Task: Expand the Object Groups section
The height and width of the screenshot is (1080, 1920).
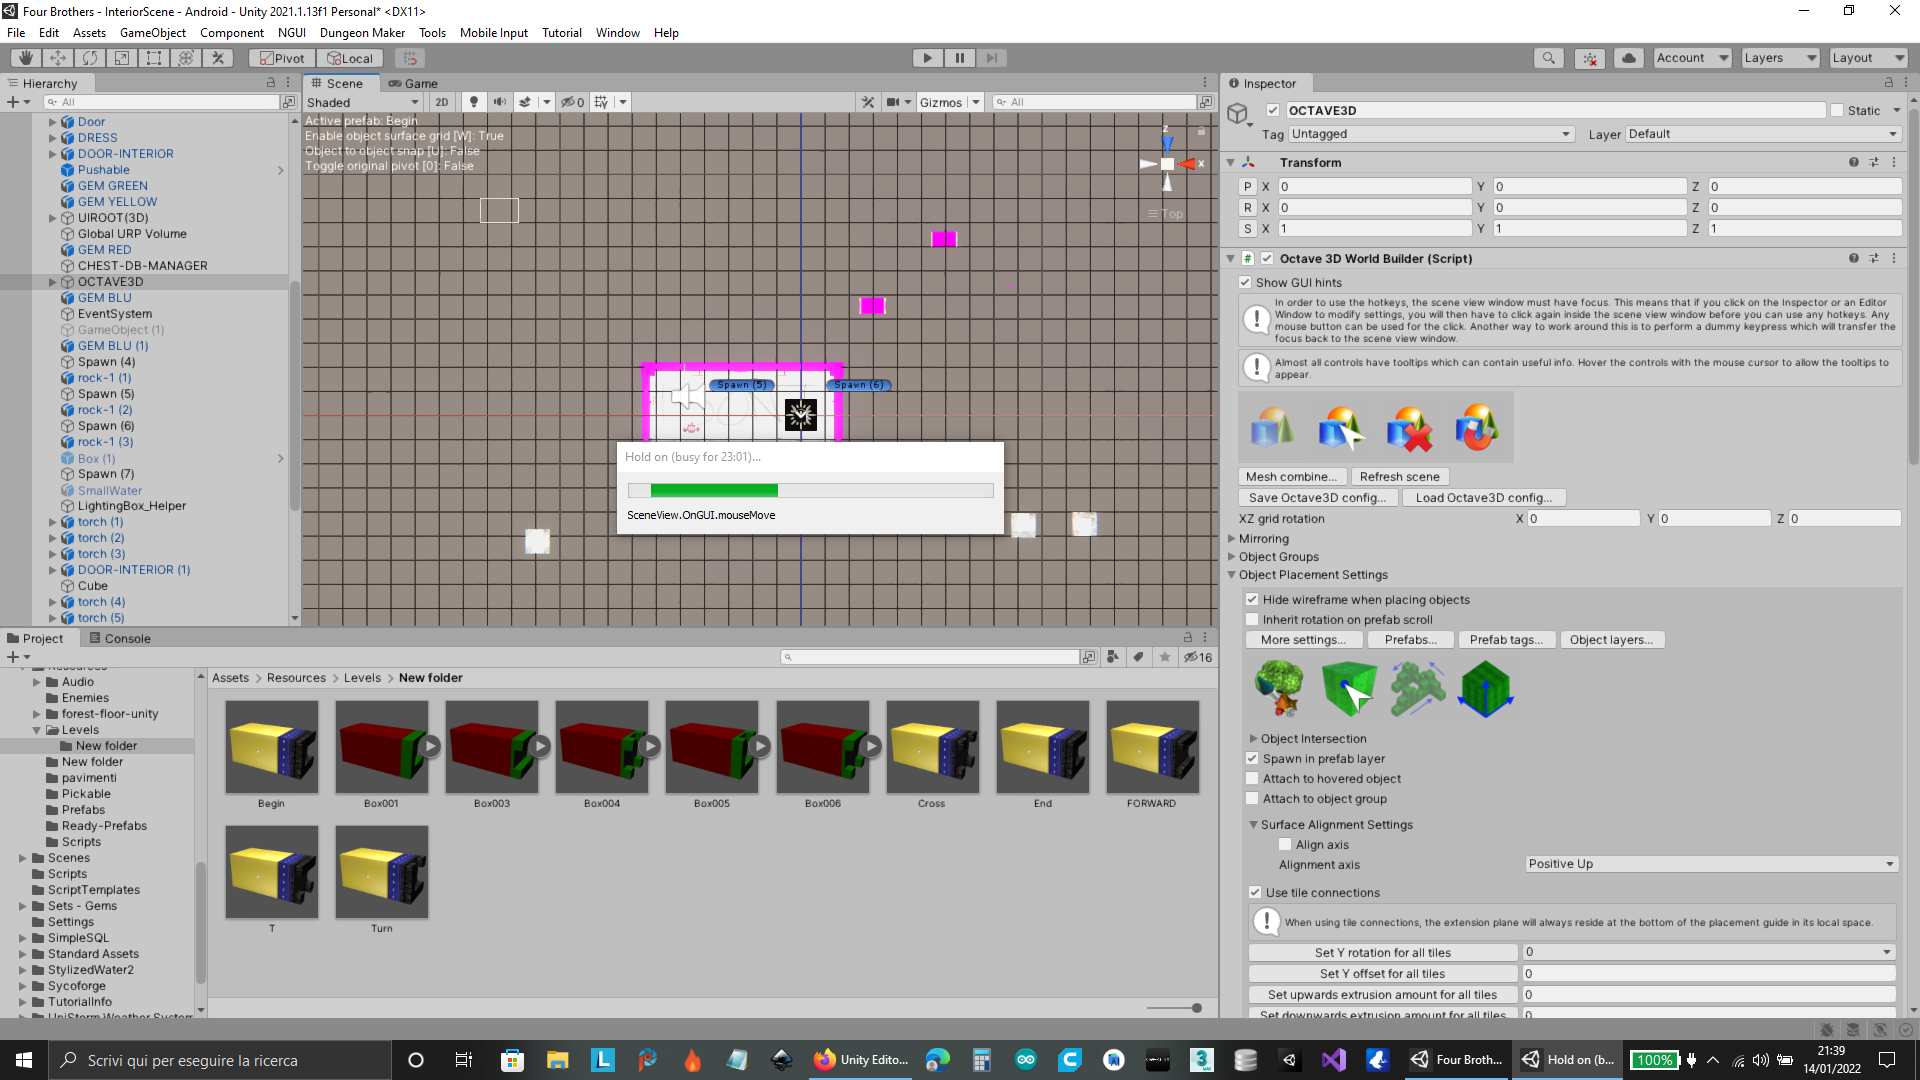Action: tap(1232, 557)
